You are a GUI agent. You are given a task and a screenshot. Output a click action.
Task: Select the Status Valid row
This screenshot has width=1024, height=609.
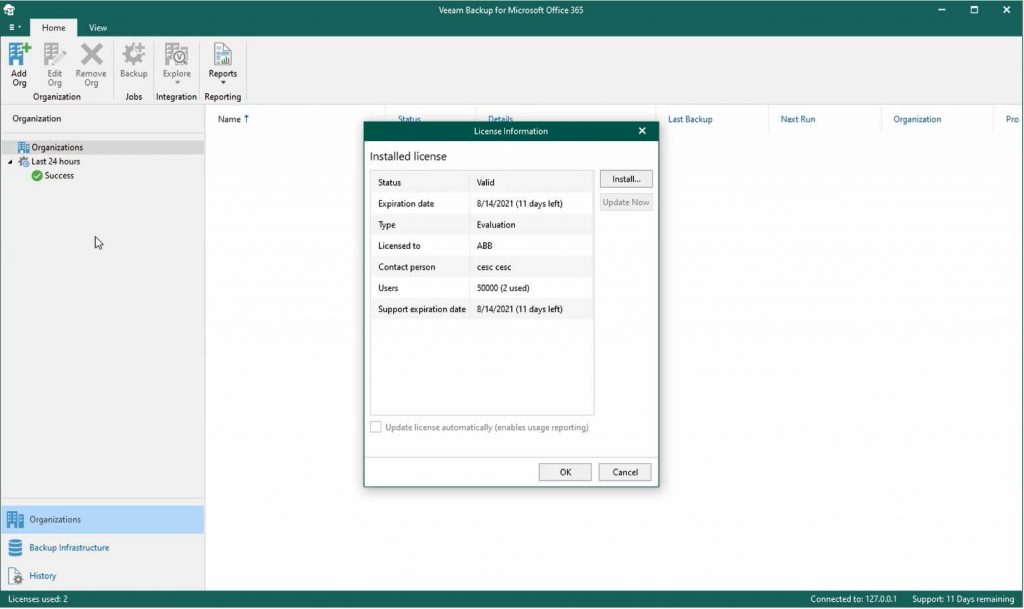(x=482, y=182)
